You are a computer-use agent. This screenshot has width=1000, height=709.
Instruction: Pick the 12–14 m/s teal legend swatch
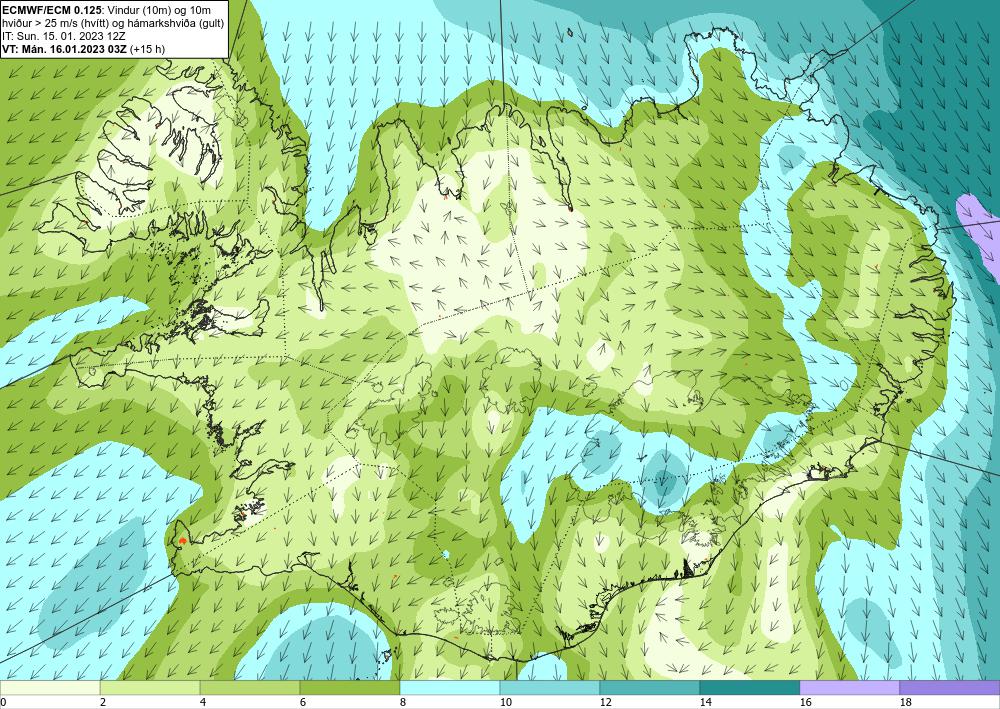(x=650, y=688)
